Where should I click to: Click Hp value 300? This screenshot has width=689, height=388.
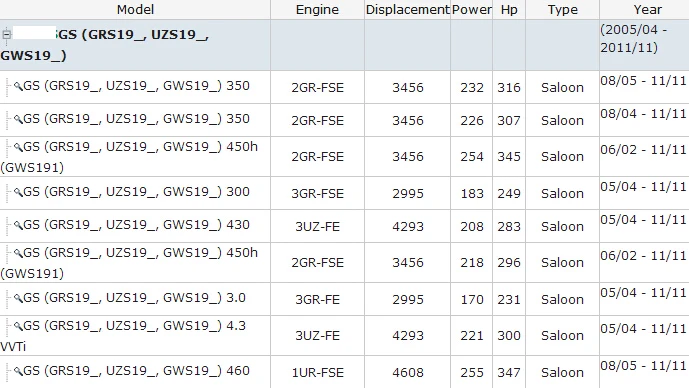[x=509, y=336]
